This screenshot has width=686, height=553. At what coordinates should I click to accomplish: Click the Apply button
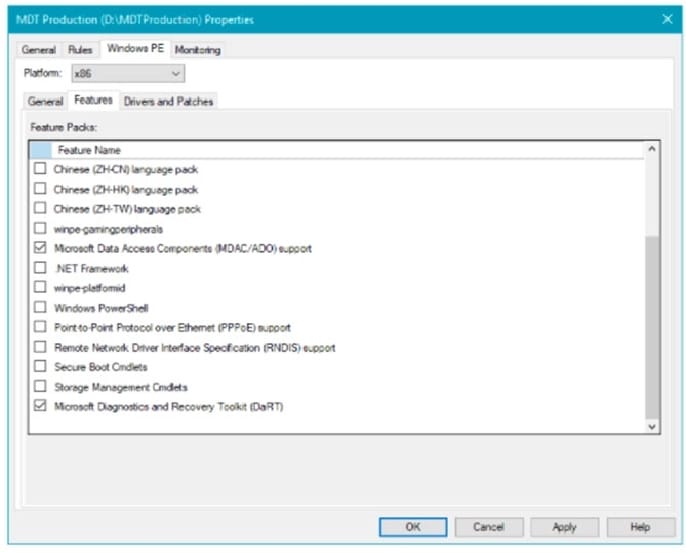pos(564,527)
